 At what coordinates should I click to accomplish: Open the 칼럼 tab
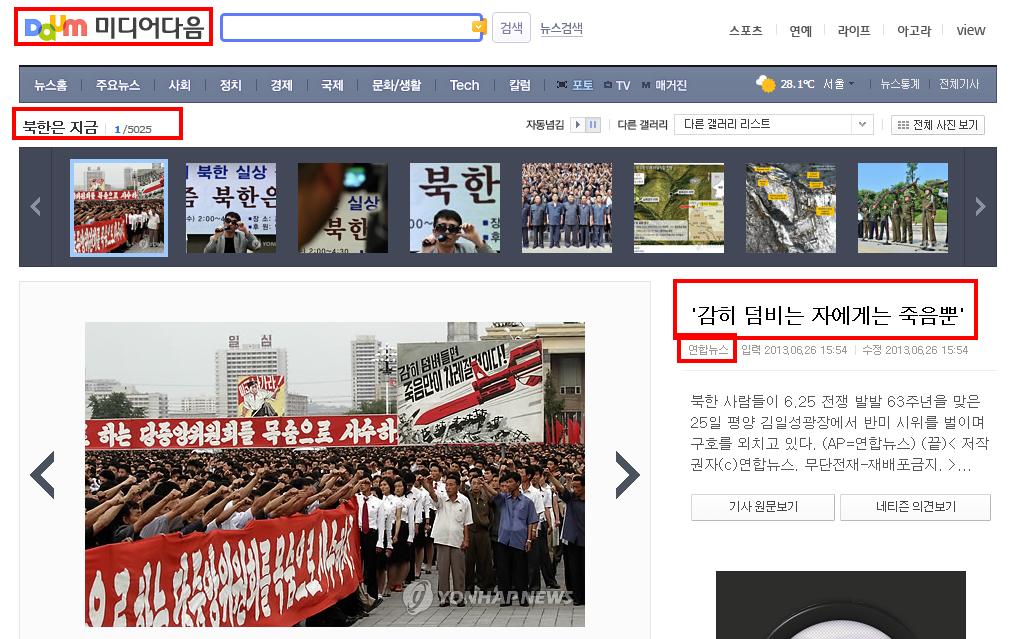(519, 85)
